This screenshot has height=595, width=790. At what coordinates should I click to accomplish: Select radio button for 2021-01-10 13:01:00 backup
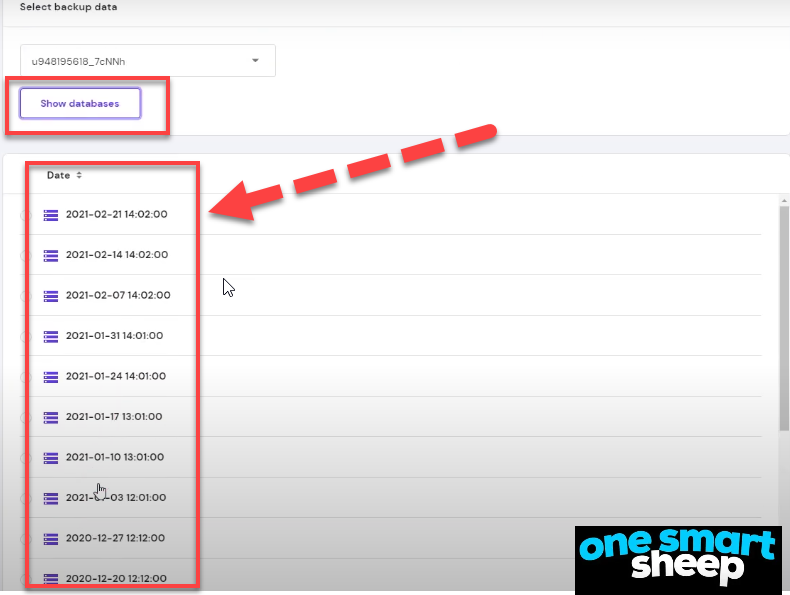pyautogui.click(x=25, y=458)
